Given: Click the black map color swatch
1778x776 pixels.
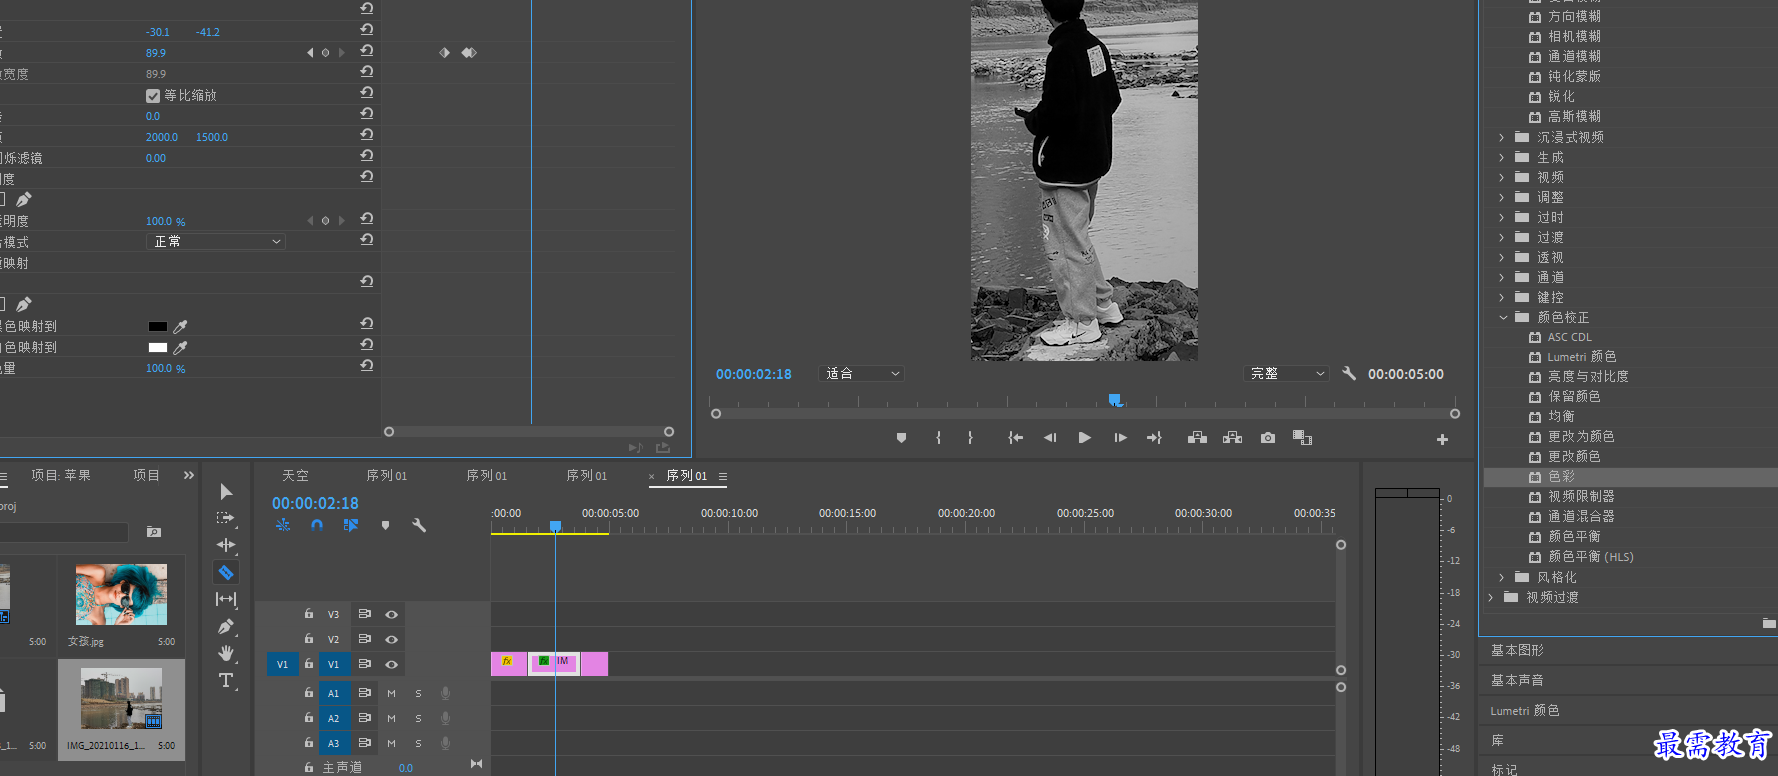Looking at the screenshot, I should click(x=158, y=327).
